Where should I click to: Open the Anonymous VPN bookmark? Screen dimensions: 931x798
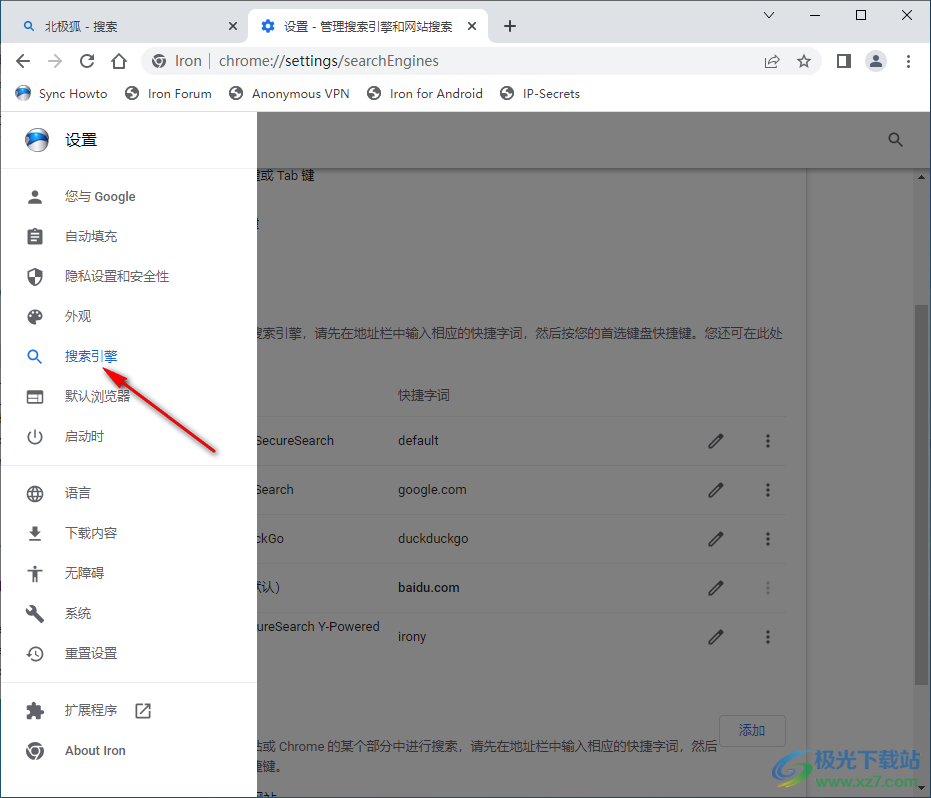[289, 94]
